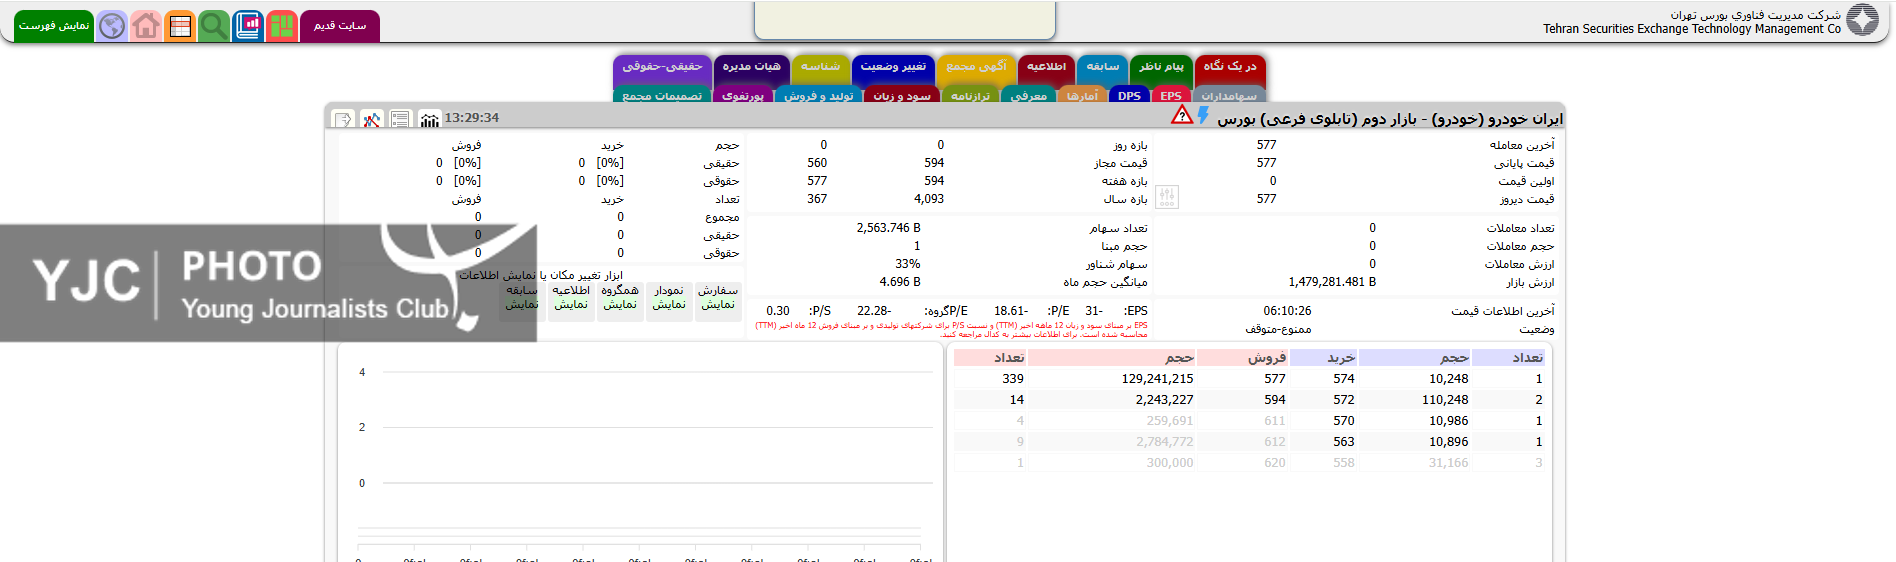This screenshot has width=1896, height=562.
Task: Open the تصمیمات مجمع tab
Action: pos(661,96)
